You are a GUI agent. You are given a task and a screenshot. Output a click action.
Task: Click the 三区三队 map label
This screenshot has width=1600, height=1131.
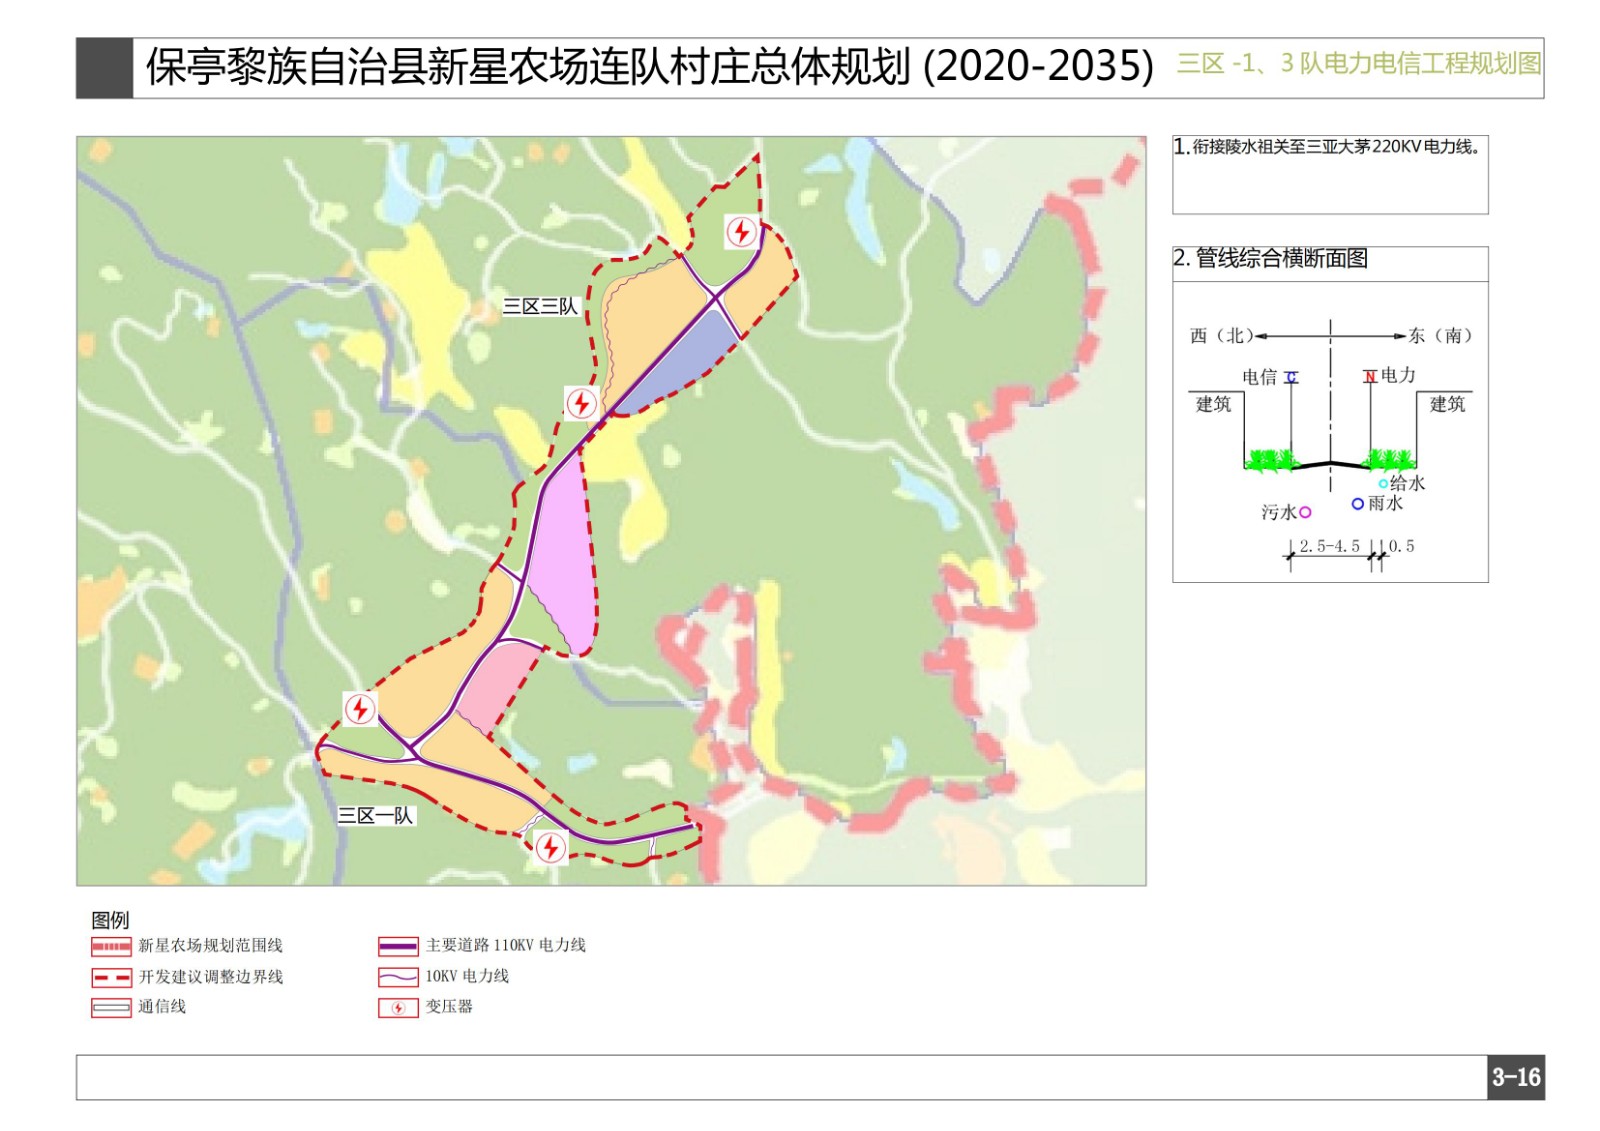pos(540,307)
